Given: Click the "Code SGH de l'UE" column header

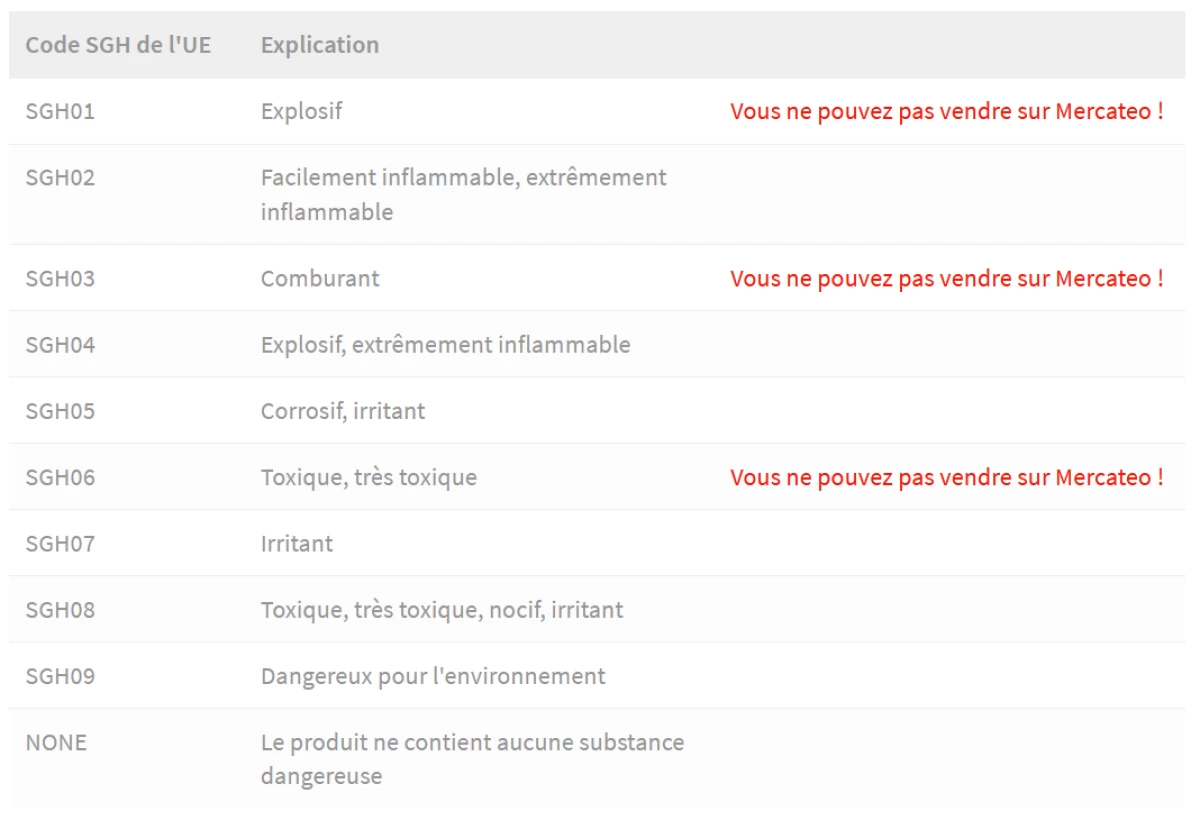Looking at the screenshot, I should [x=118, y=45].
